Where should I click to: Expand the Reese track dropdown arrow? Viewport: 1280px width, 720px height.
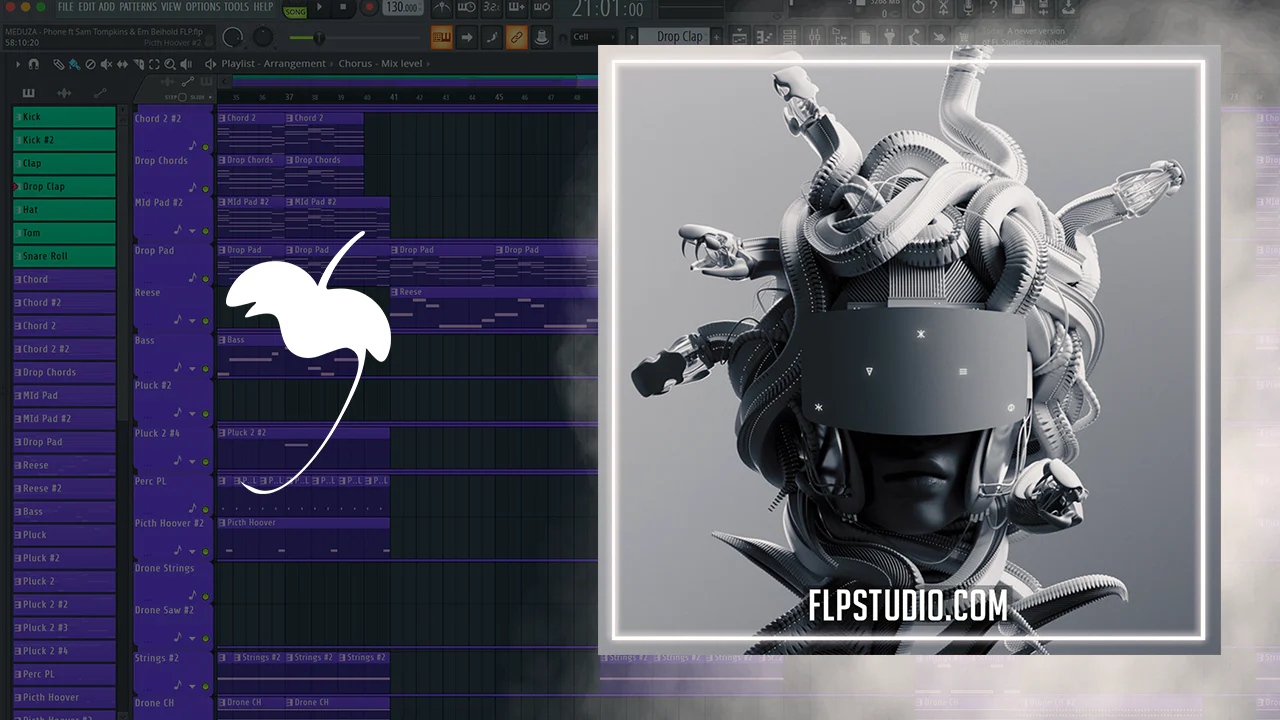coord(192,321)
